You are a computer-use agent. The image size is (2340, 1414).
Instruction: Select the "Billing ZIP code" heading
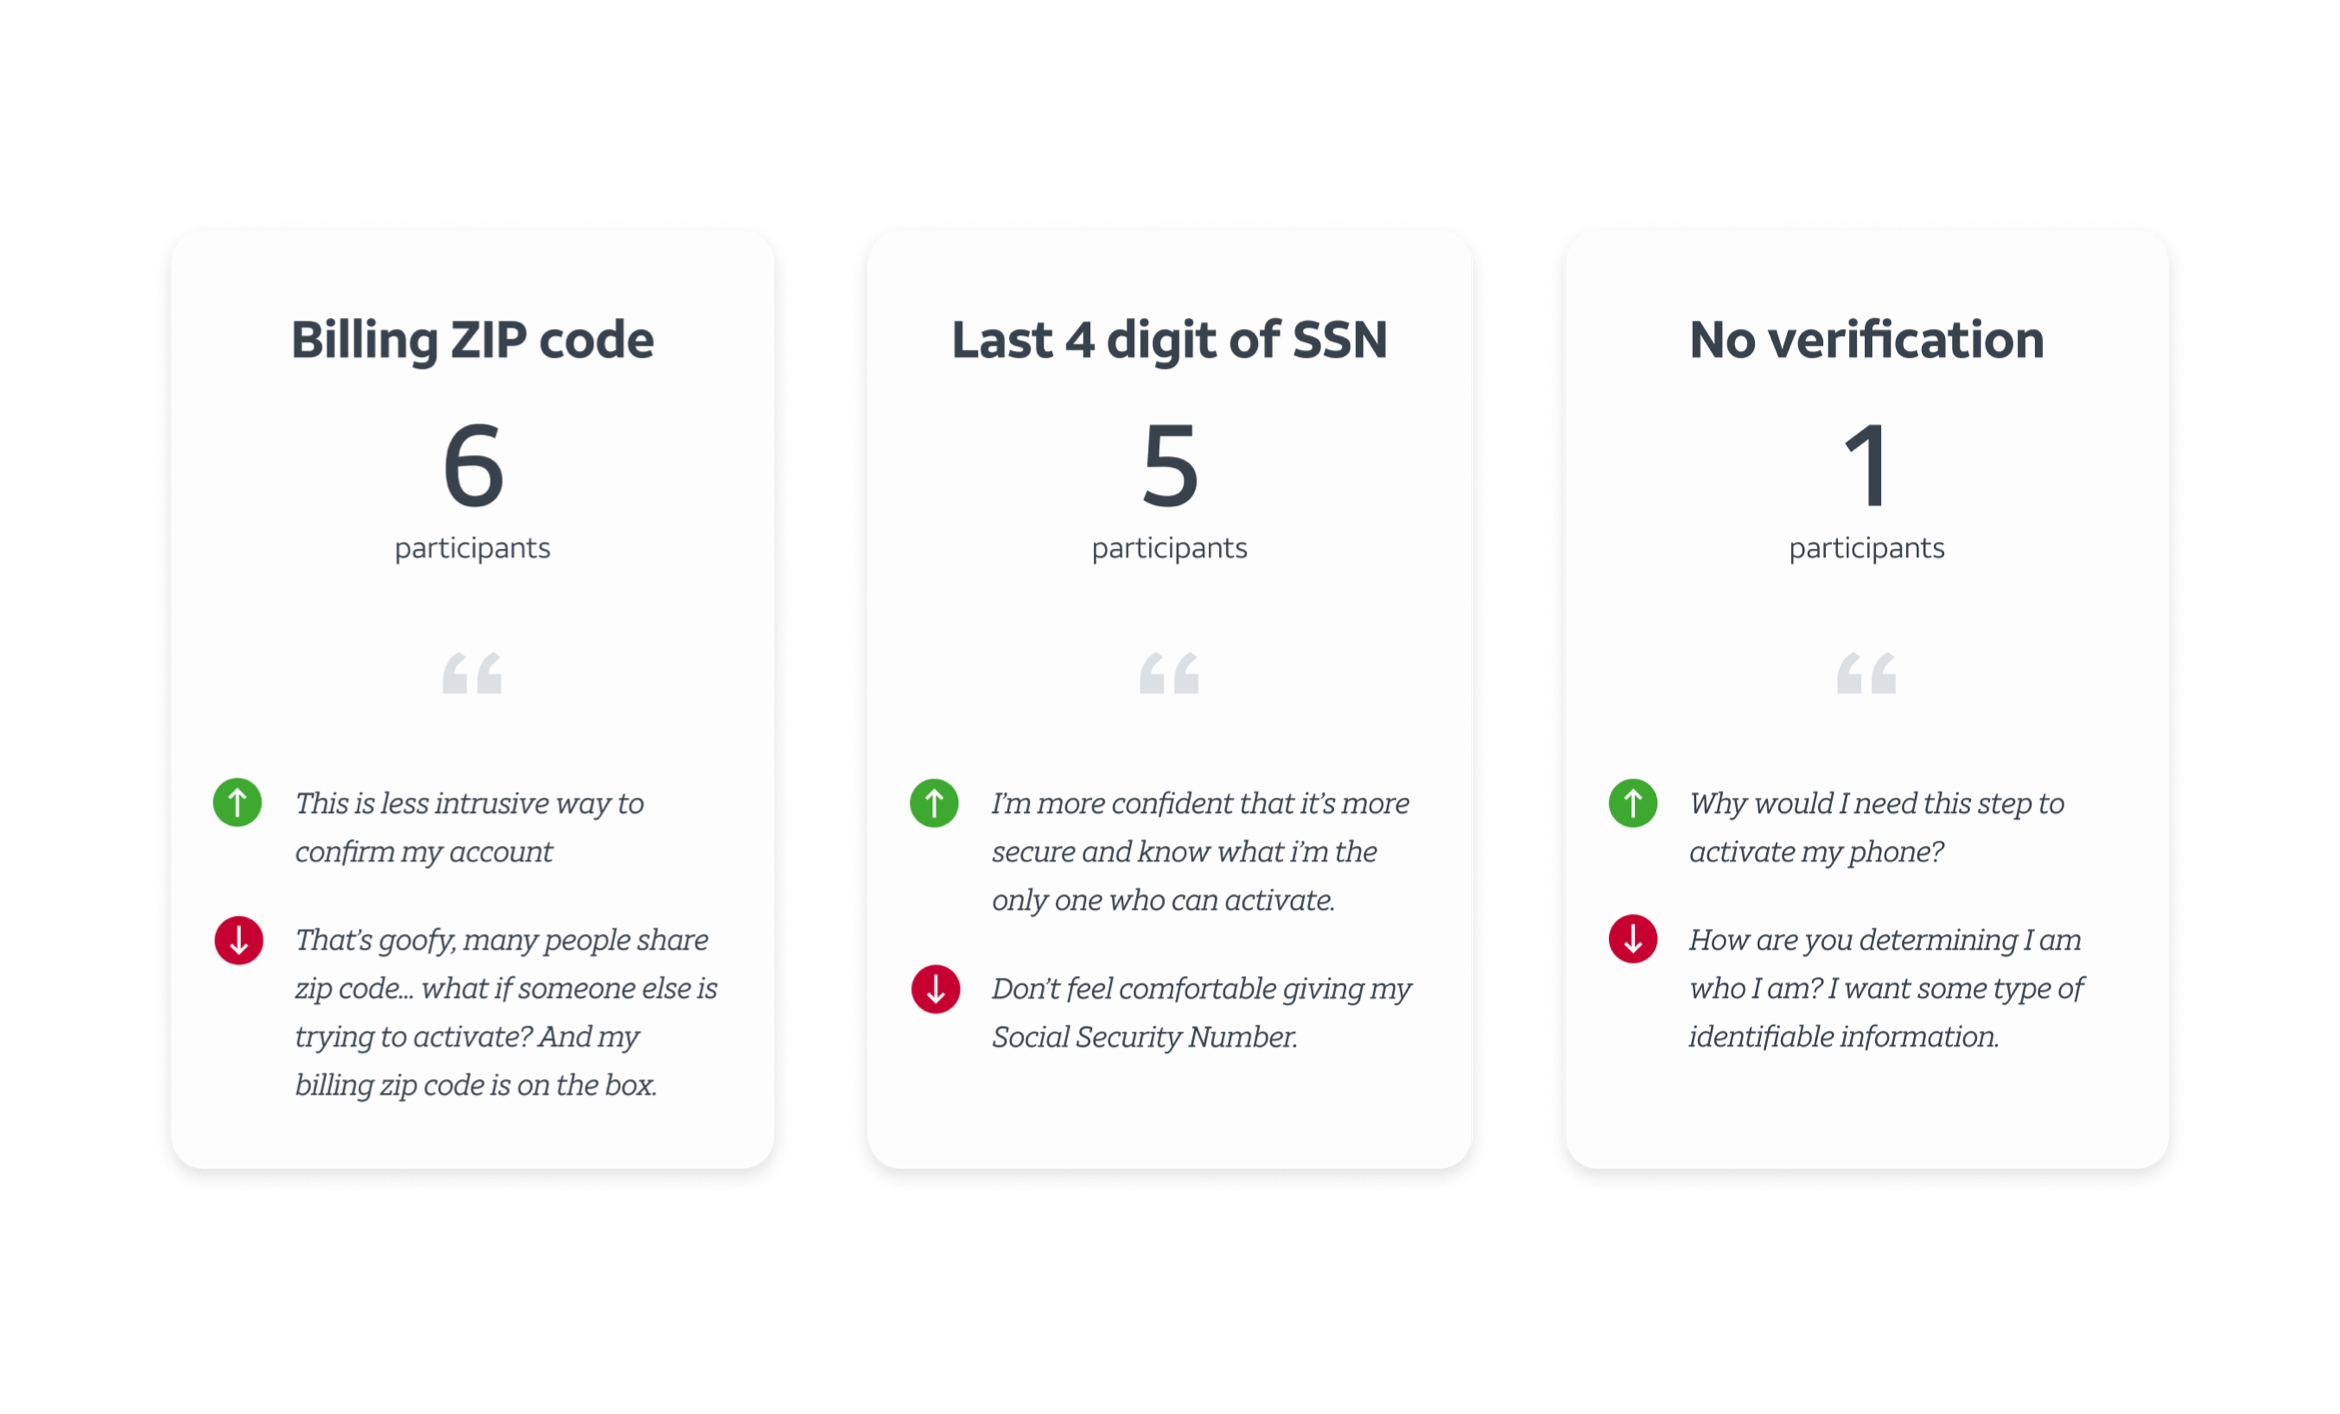[x=472, y=340]
